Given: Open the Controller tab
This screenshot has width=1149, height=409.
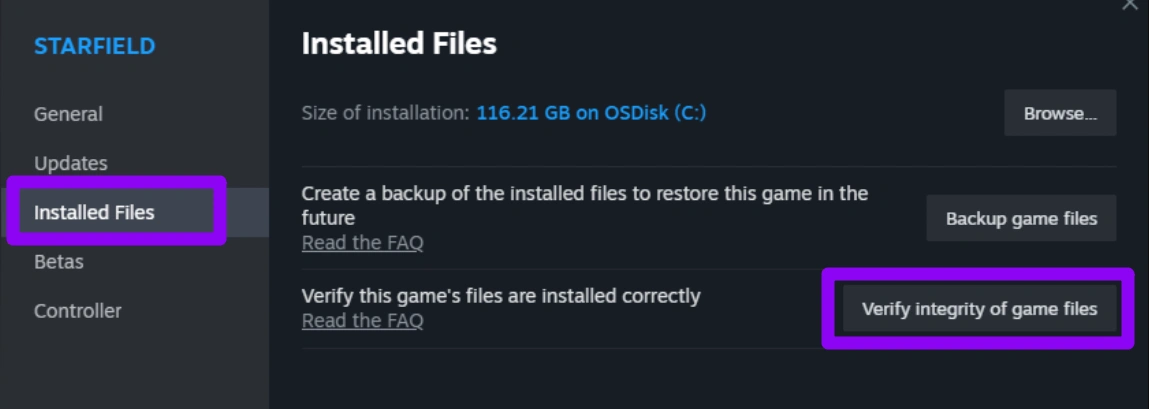Looking at the screenshot, I should coord(77,311).
